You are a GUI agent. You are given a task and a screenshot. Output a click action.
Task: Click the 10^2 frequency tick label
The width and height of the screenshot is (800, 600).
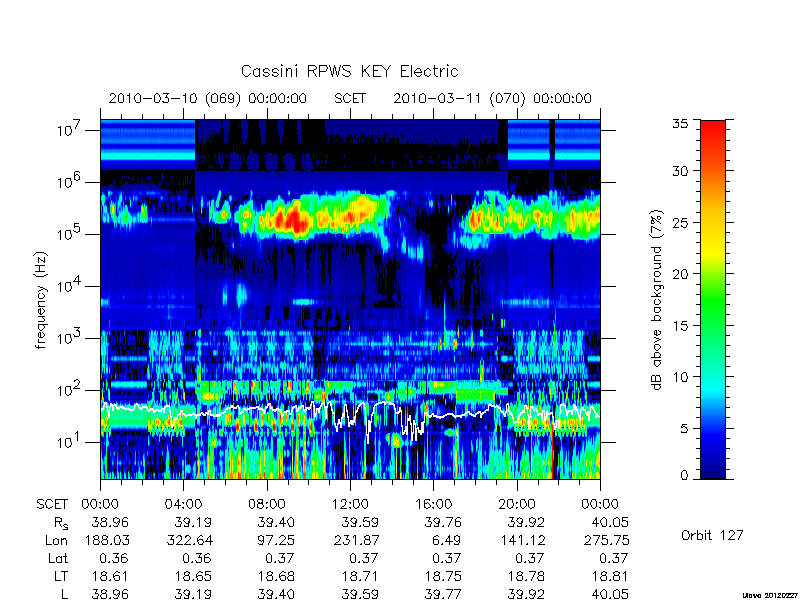pos(70,390)
